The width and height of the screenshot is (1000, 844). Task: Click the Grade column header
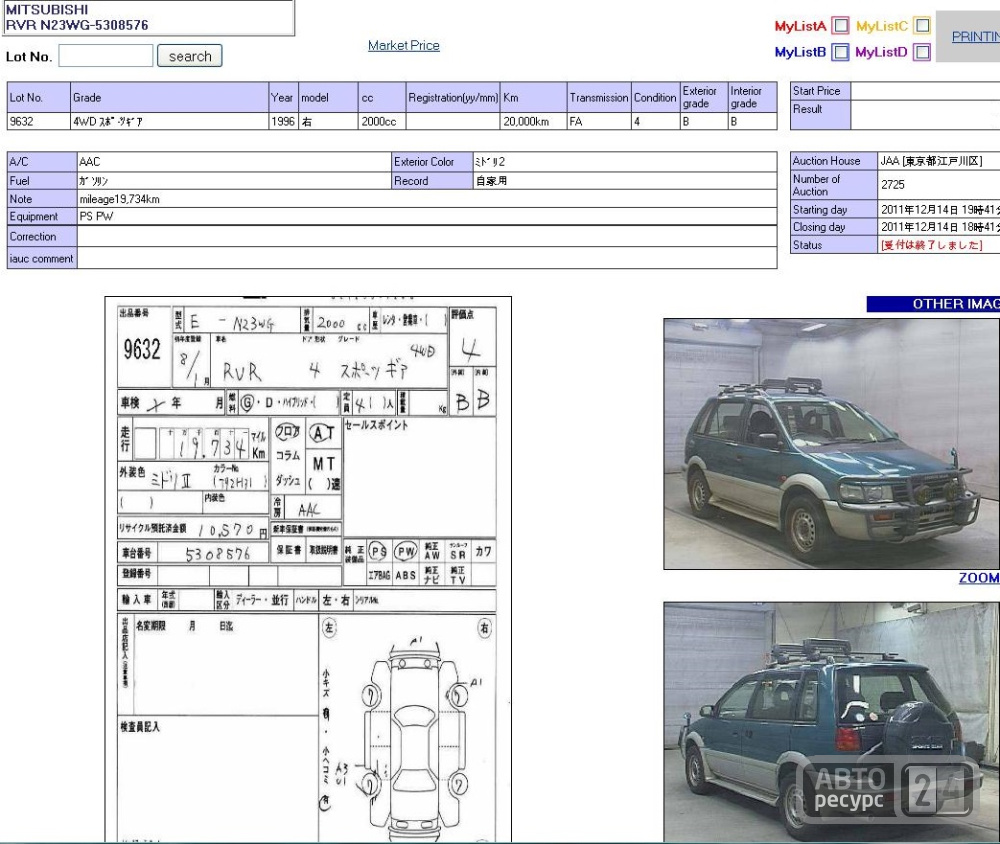[x=169, y=98]
